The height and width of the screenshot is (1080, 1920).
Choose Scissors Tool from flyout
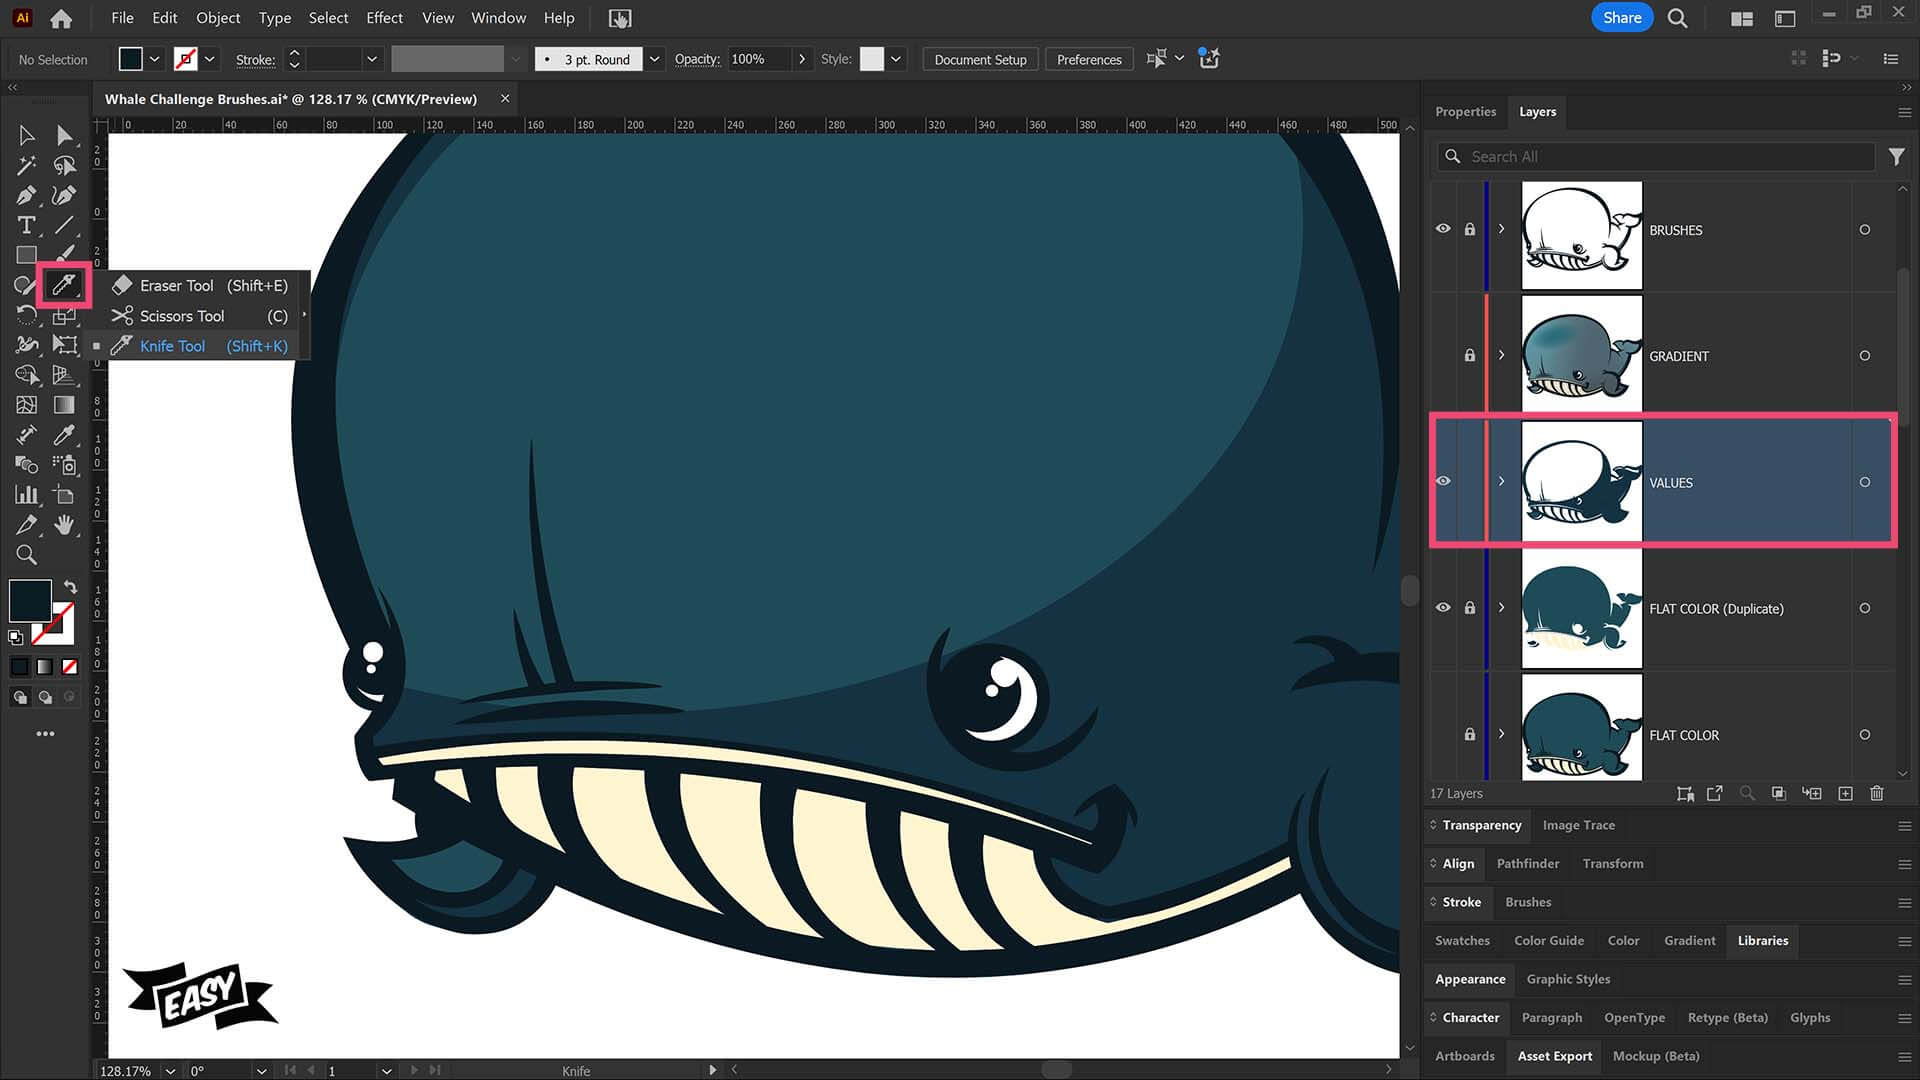click(x=201, y=316)
